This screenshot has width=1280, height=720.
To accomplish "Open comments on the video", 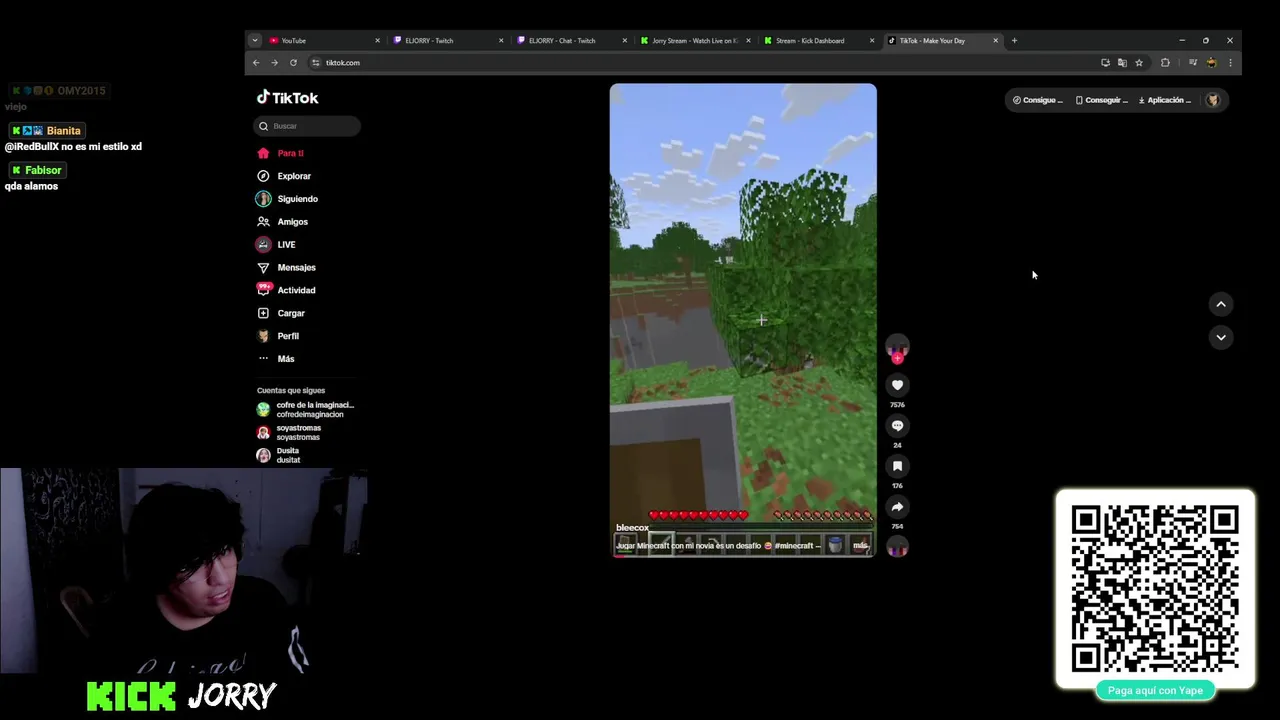I will click(897, 426).
